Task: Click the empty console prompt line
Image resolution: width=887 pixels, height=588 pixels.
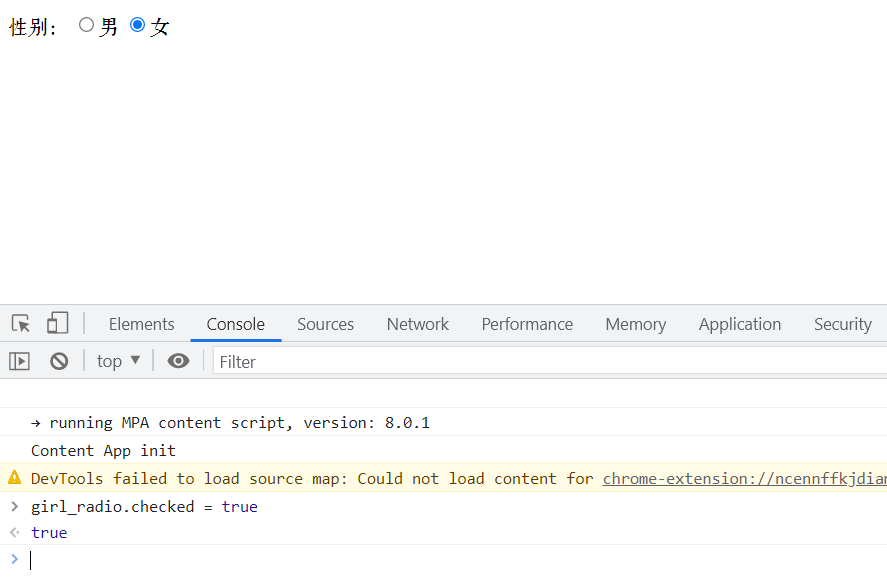Action: [450, 560]
